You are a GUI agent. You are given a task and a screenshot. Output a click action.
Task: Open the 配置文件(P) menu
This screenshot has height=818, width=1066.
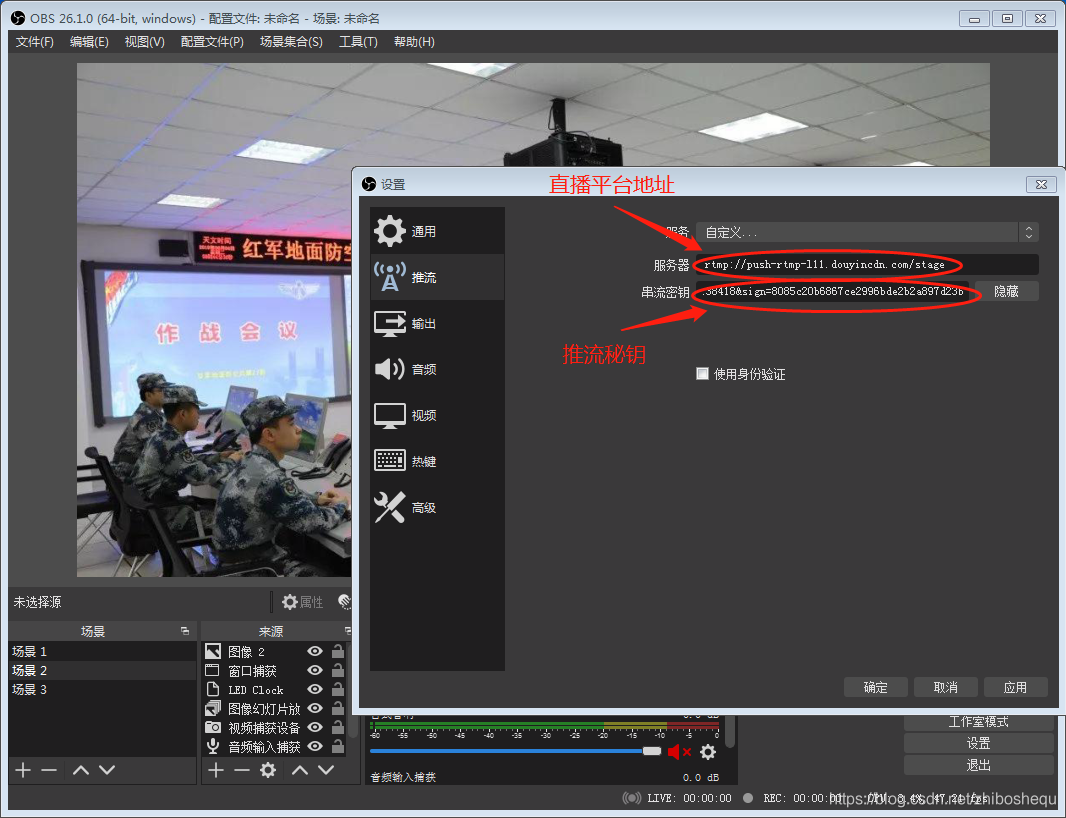[212, 41]
